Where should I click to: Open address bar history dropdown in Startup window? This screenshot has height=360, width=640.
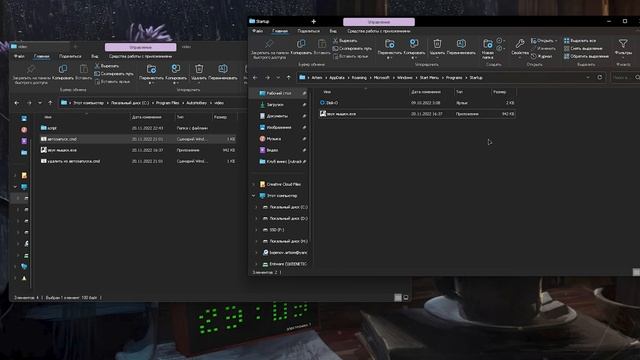click(x=588, y=78)
